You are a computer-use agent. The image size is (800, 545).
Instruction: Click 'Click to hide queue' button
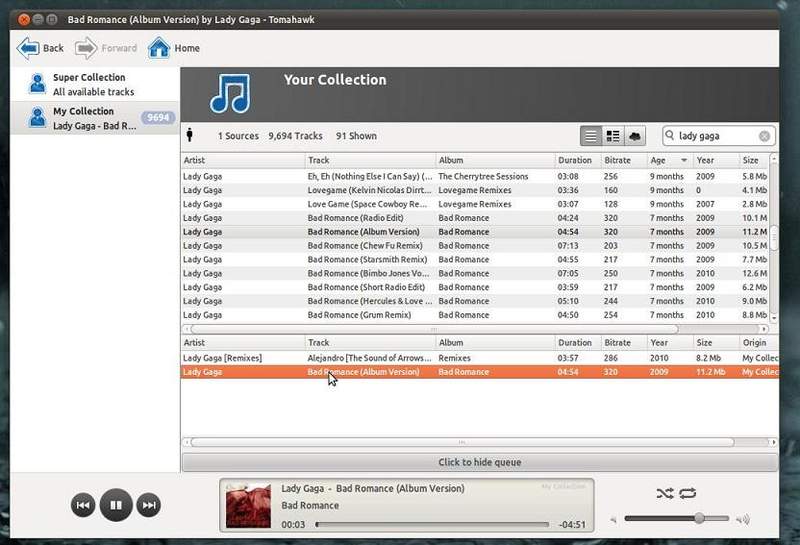[x=480, y=462]
